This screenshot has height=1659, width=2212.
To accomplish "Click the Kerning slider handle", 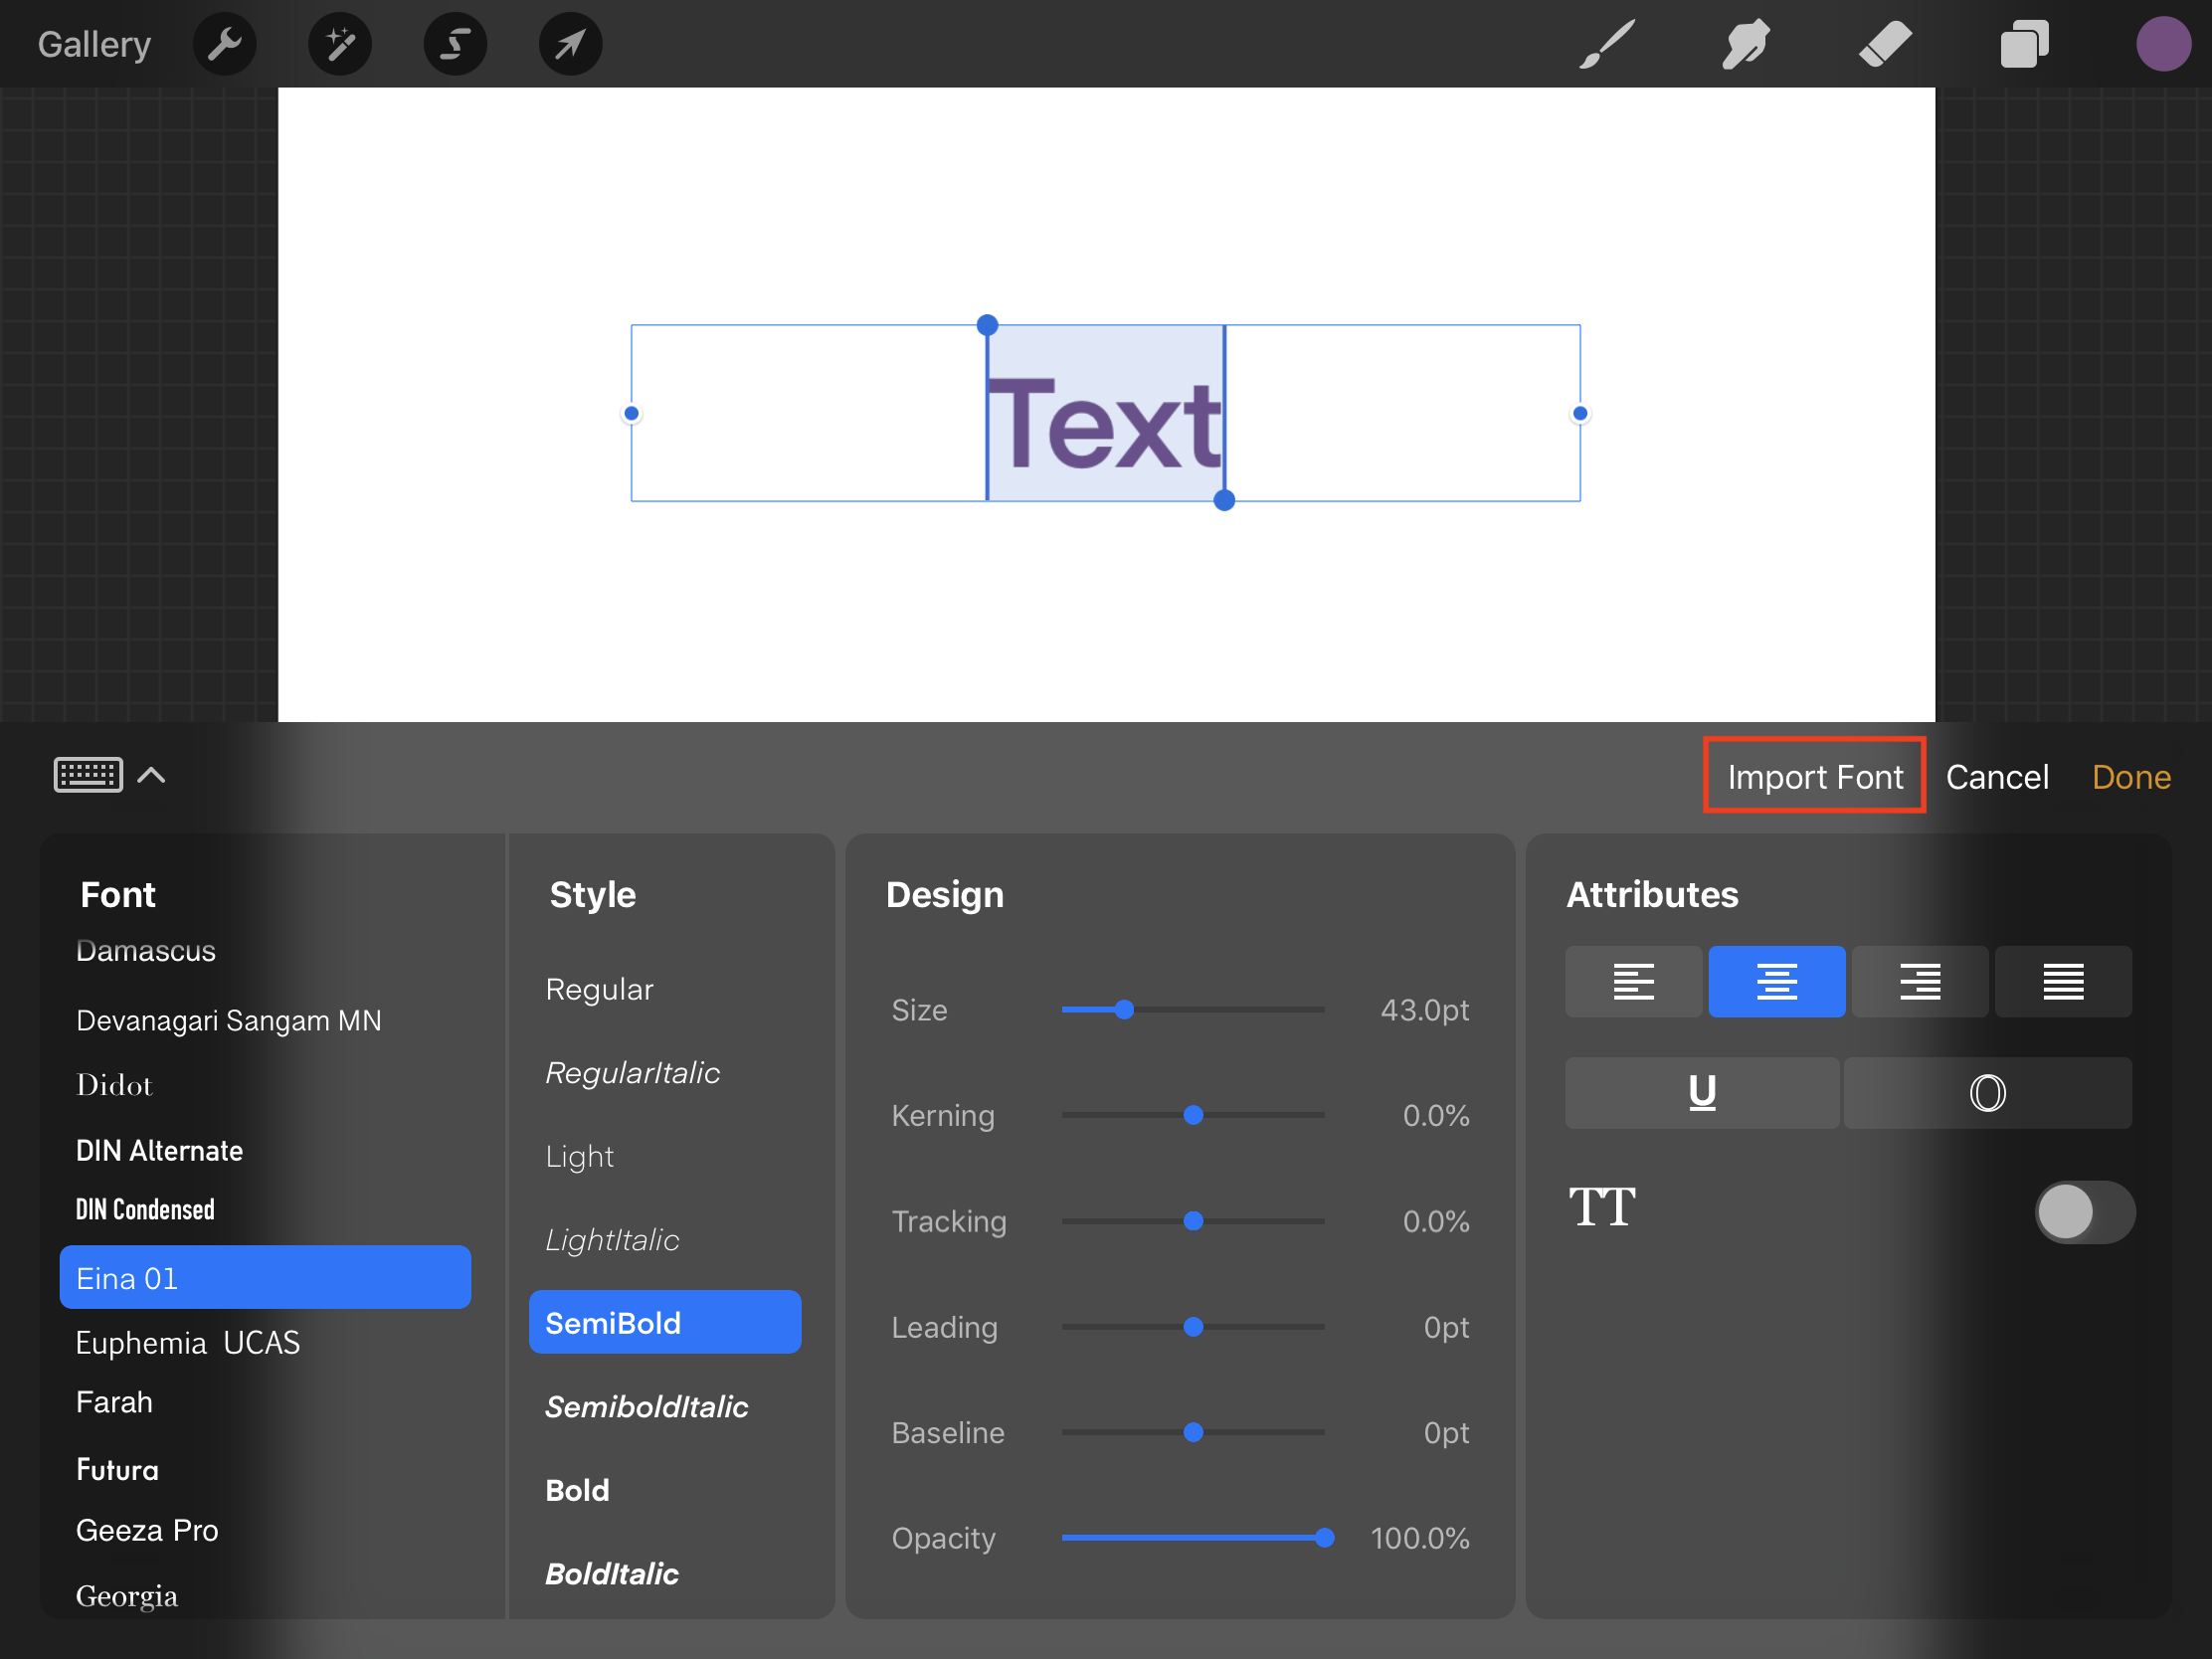I will coord(1193,1115).
